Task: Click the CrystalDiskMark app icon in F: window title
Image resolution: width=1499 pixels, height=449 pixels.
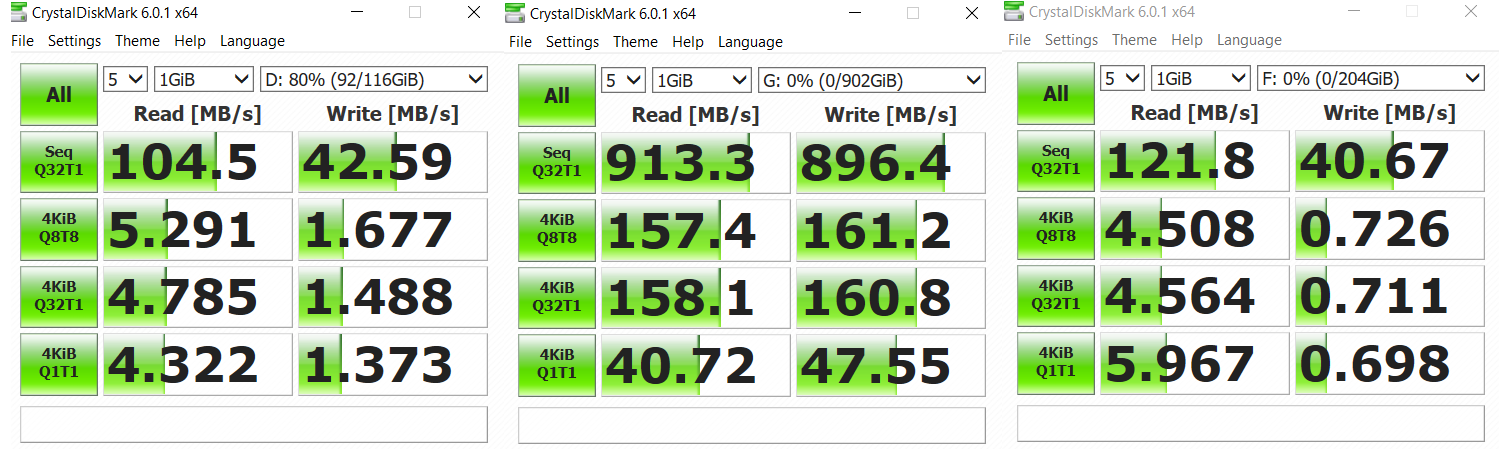Action: [1014, 12]
